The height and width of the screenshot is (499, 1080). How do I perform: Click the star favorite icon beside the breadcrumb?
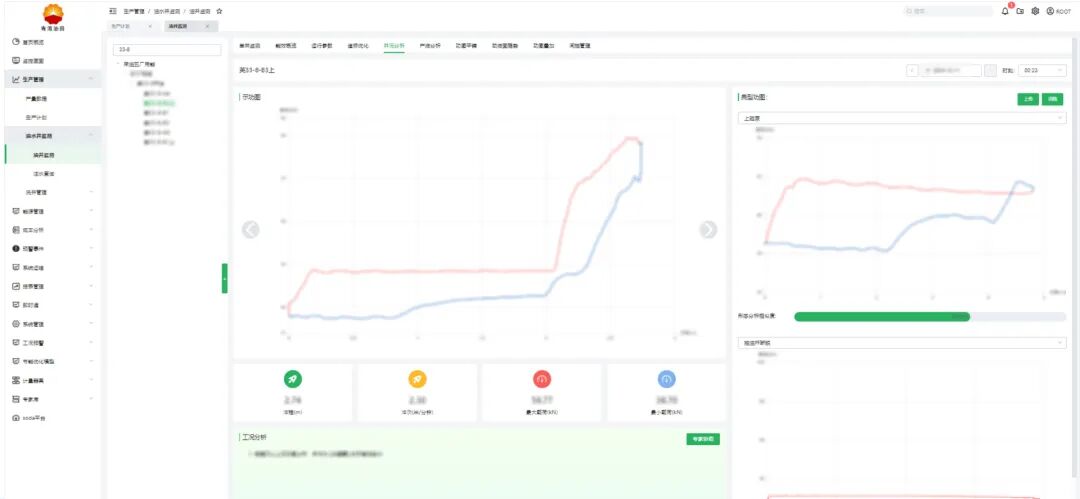coord(219,12)
